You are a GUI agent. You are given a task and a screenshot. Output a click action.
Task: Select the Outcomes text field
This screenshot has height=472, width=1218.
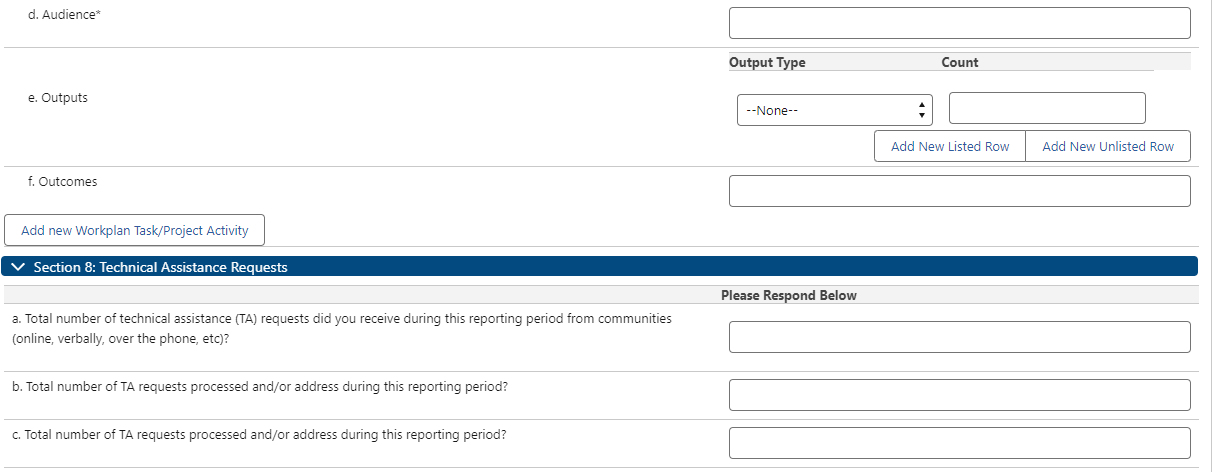coord(959,191)
